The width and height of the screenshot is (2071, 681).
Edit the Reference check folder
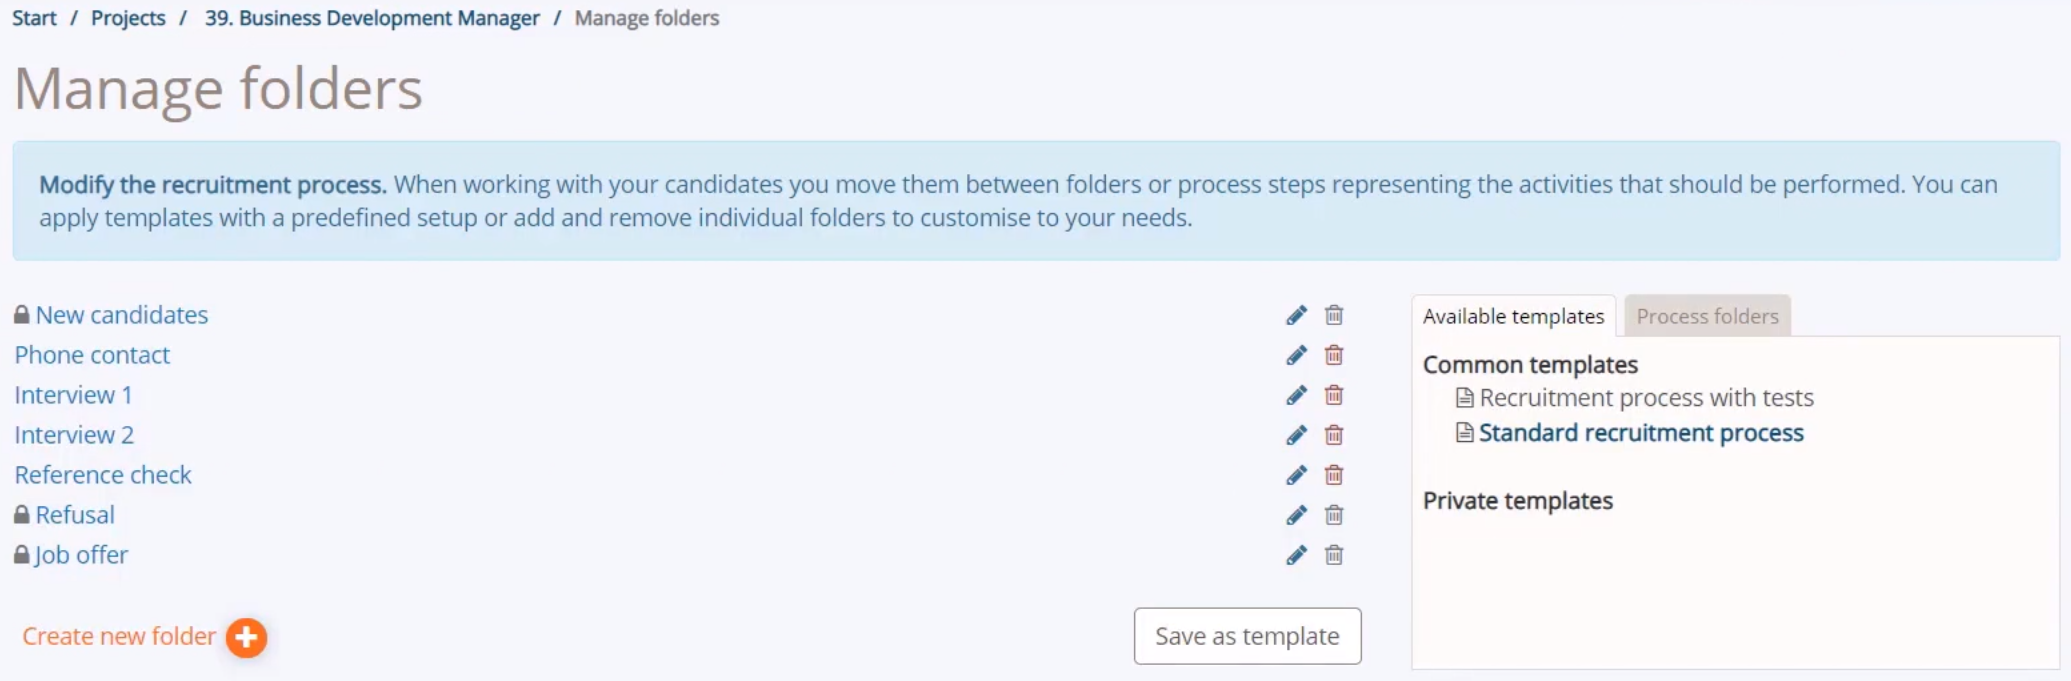pos(1296,475)
